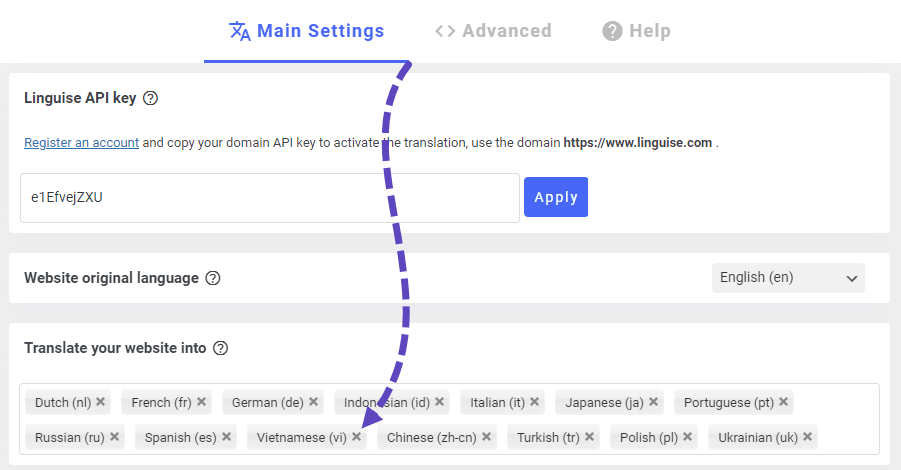The image size is (901, 470).
Task: Remove the Japanese (ja) language tag
Action: [x=653, y=402]
